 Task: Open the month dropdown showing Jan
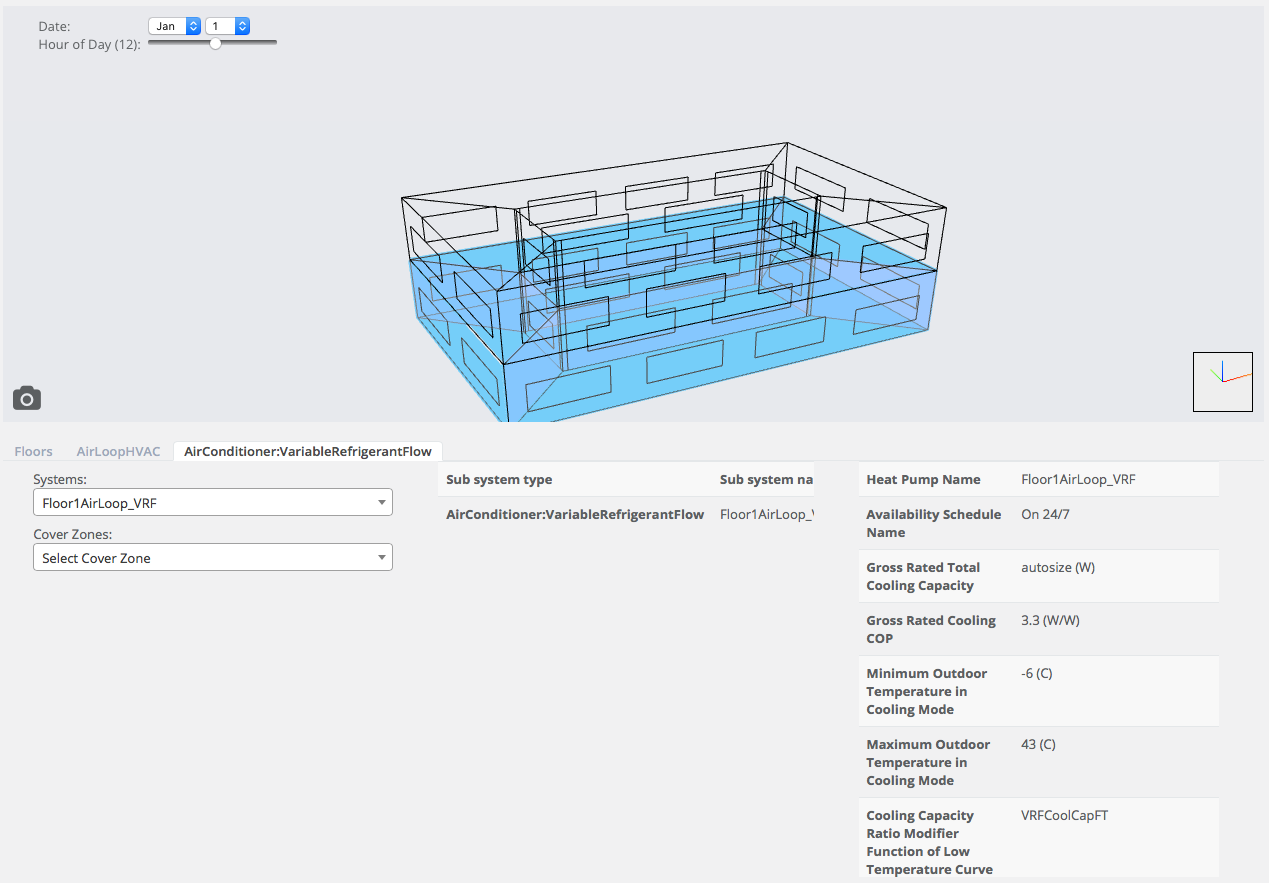[174, 26]
